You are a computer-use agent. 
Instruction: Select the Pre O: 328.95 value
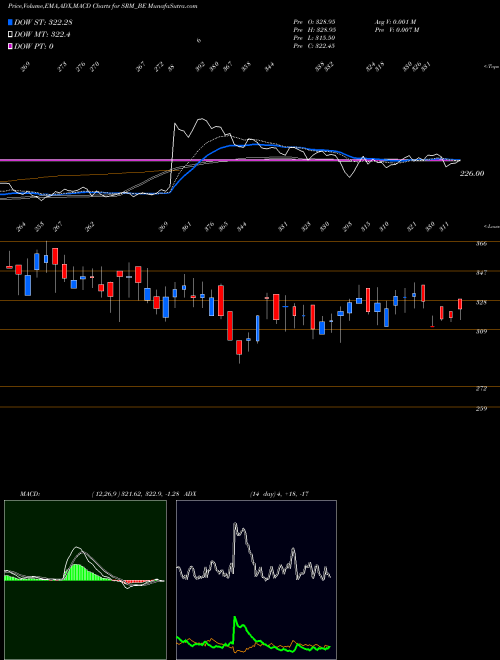(314, 21)
